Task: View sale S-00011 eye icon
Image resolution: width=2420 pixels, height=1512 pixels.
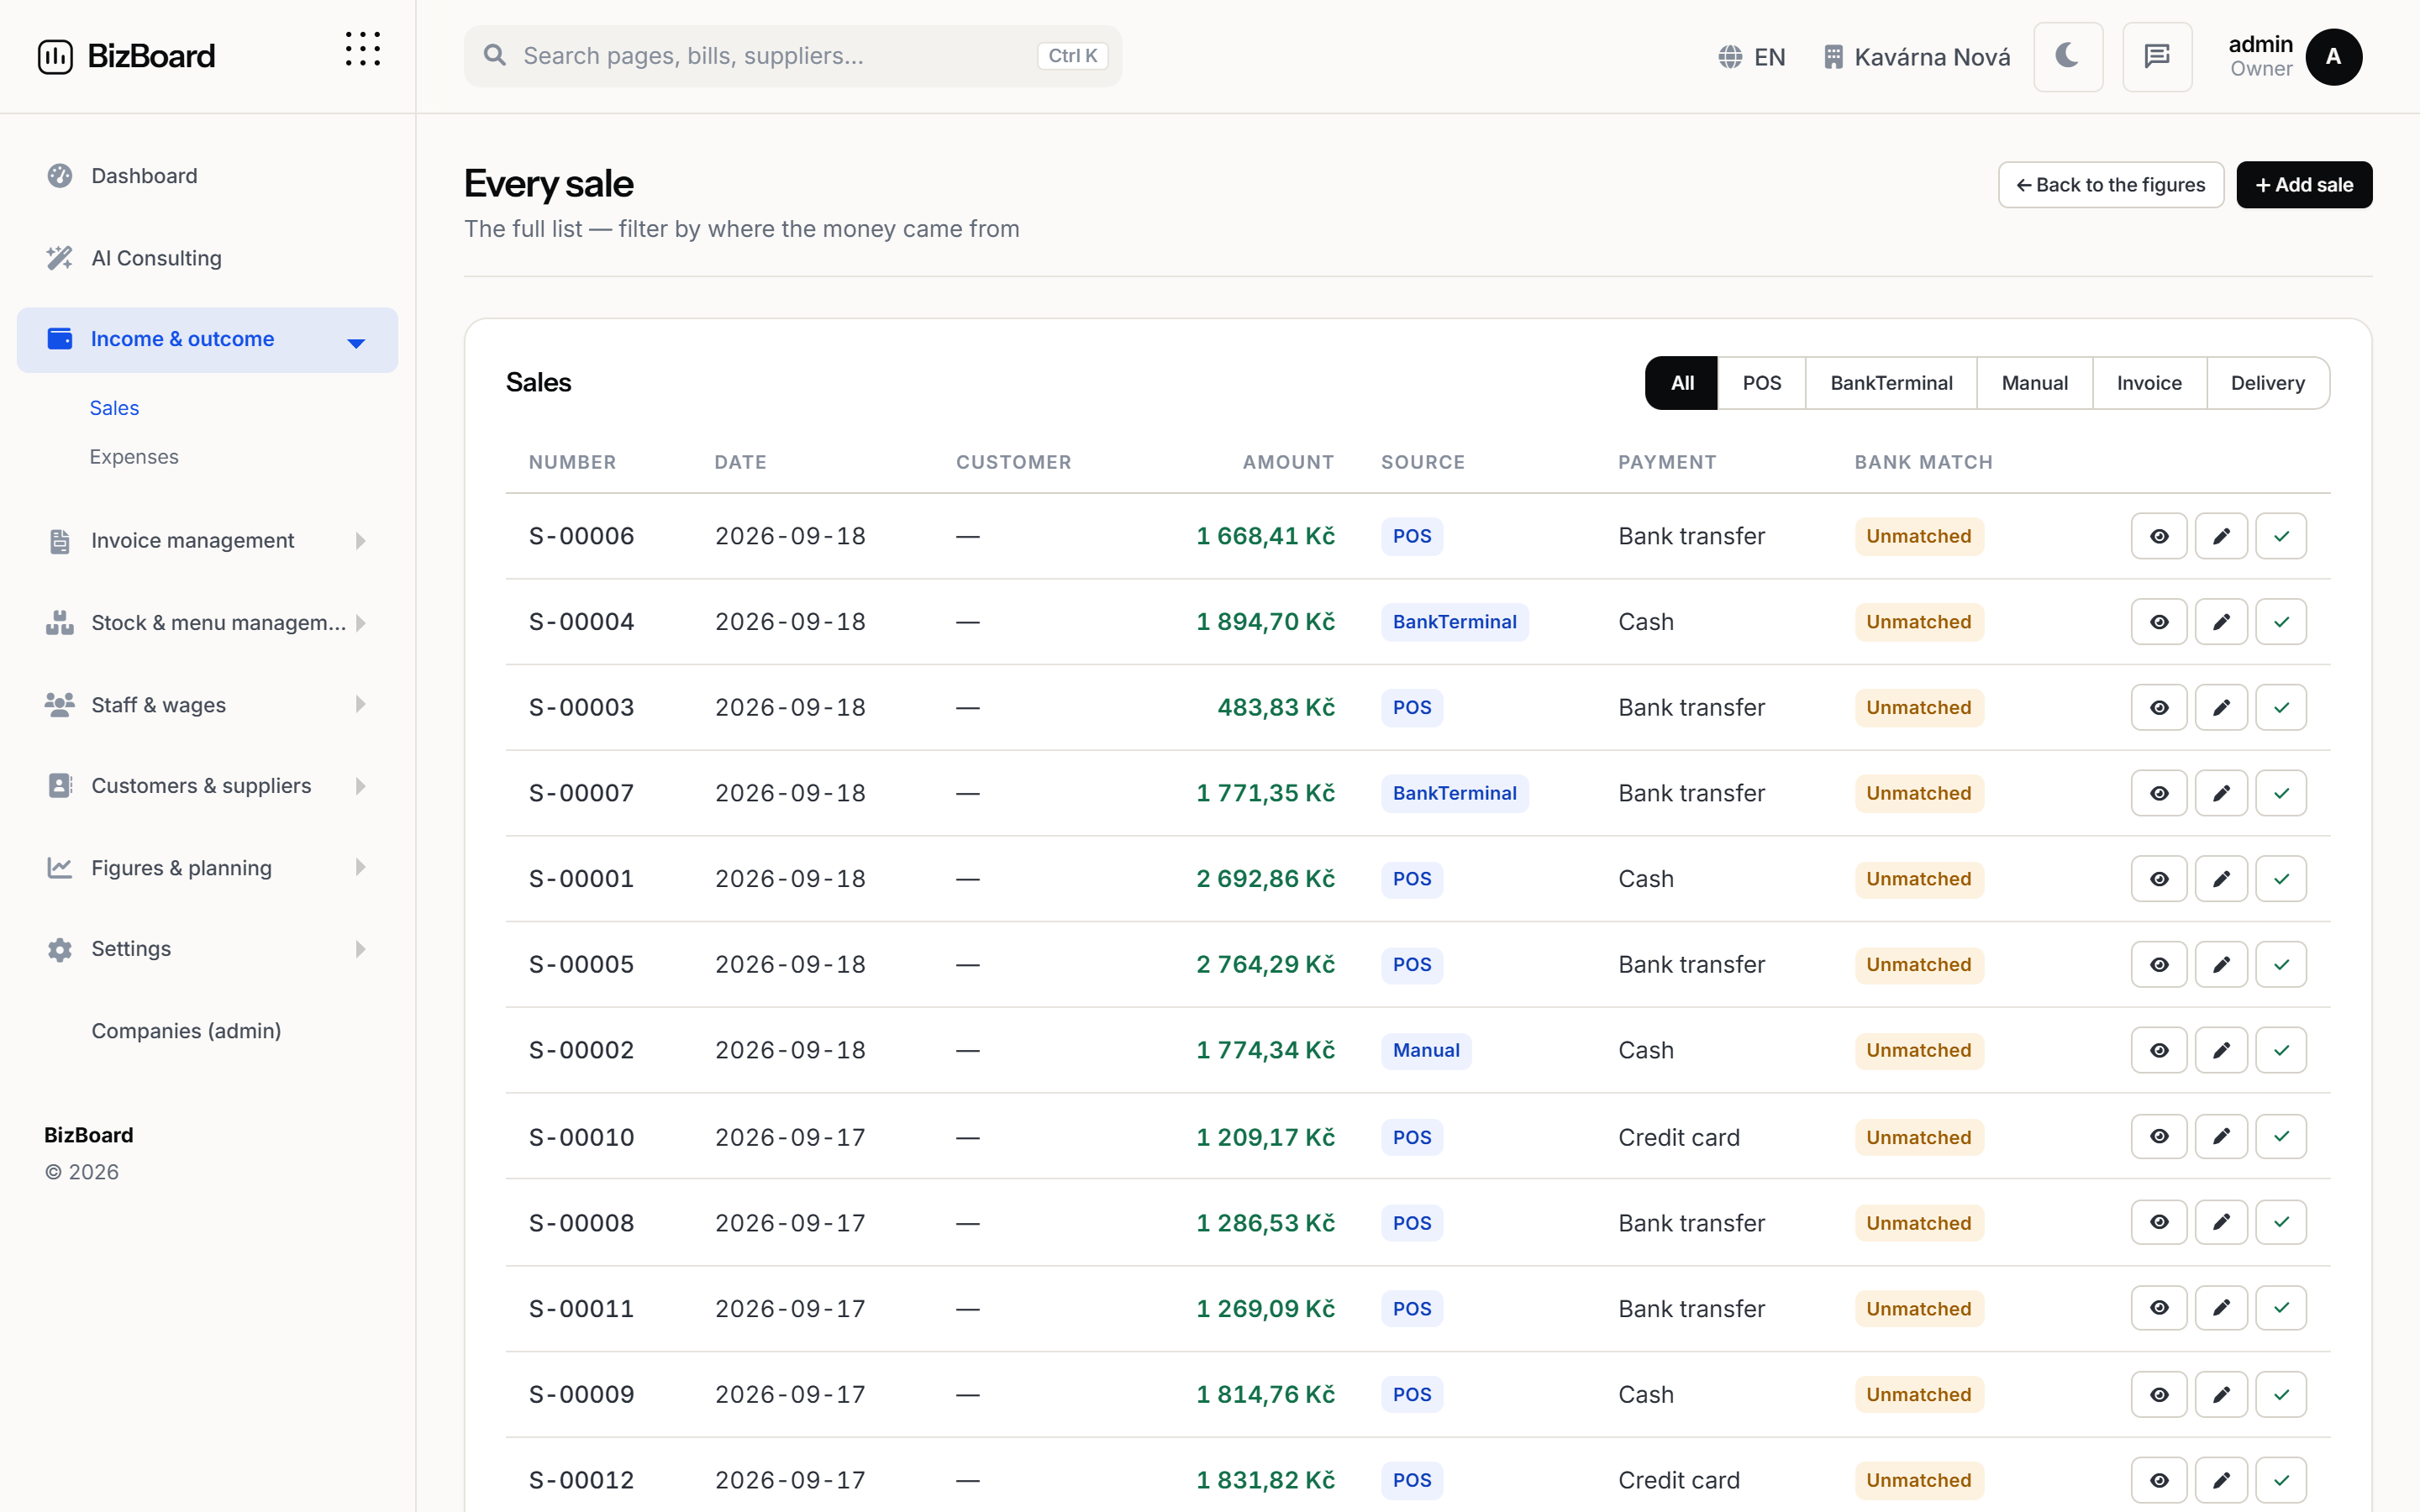Action: 2159,1308
